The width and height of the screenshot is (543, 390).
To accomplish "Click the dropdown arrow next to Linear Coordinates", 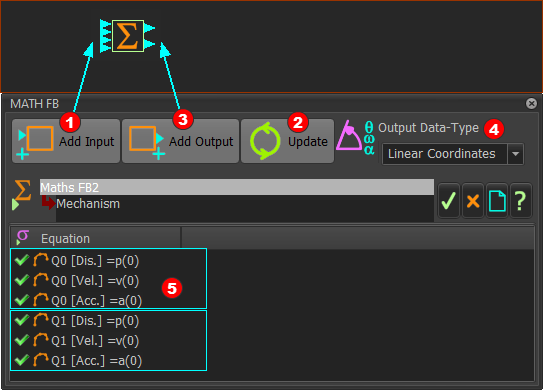I will pos(516,154).
